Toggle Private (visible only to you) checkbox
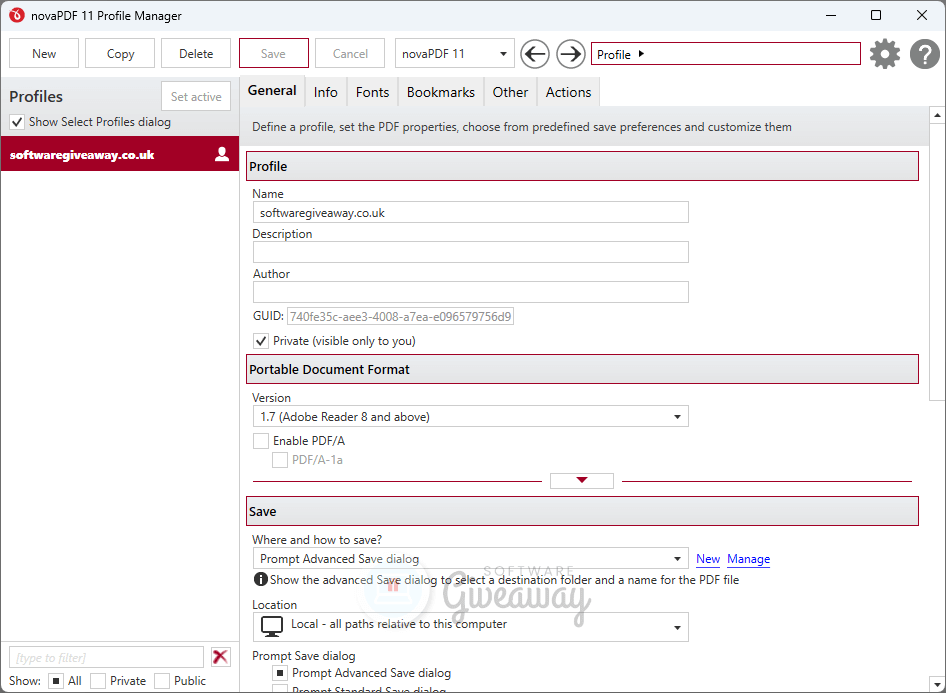946x693 pixels. pos(261,341)
